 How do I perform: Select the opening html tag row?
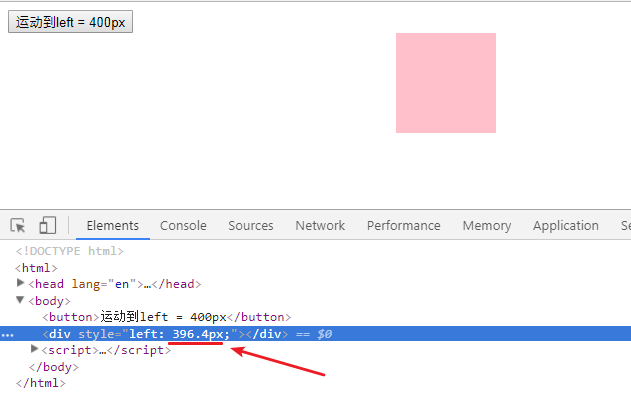coord(36,268)
